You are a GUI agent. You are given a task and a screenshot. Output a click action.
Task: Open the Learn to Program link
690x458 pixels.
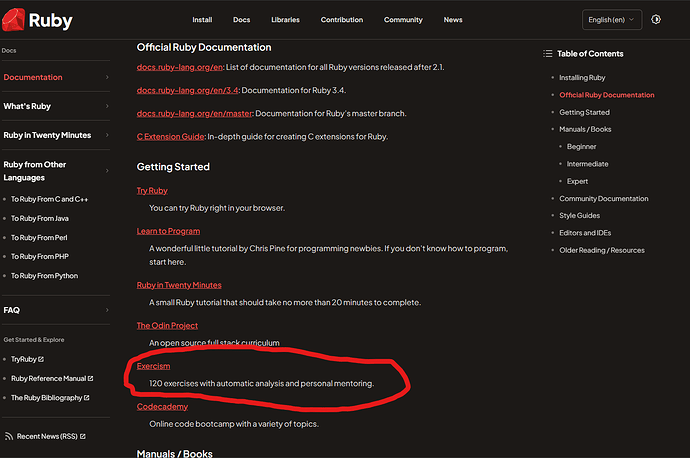[x=168, y=231]
